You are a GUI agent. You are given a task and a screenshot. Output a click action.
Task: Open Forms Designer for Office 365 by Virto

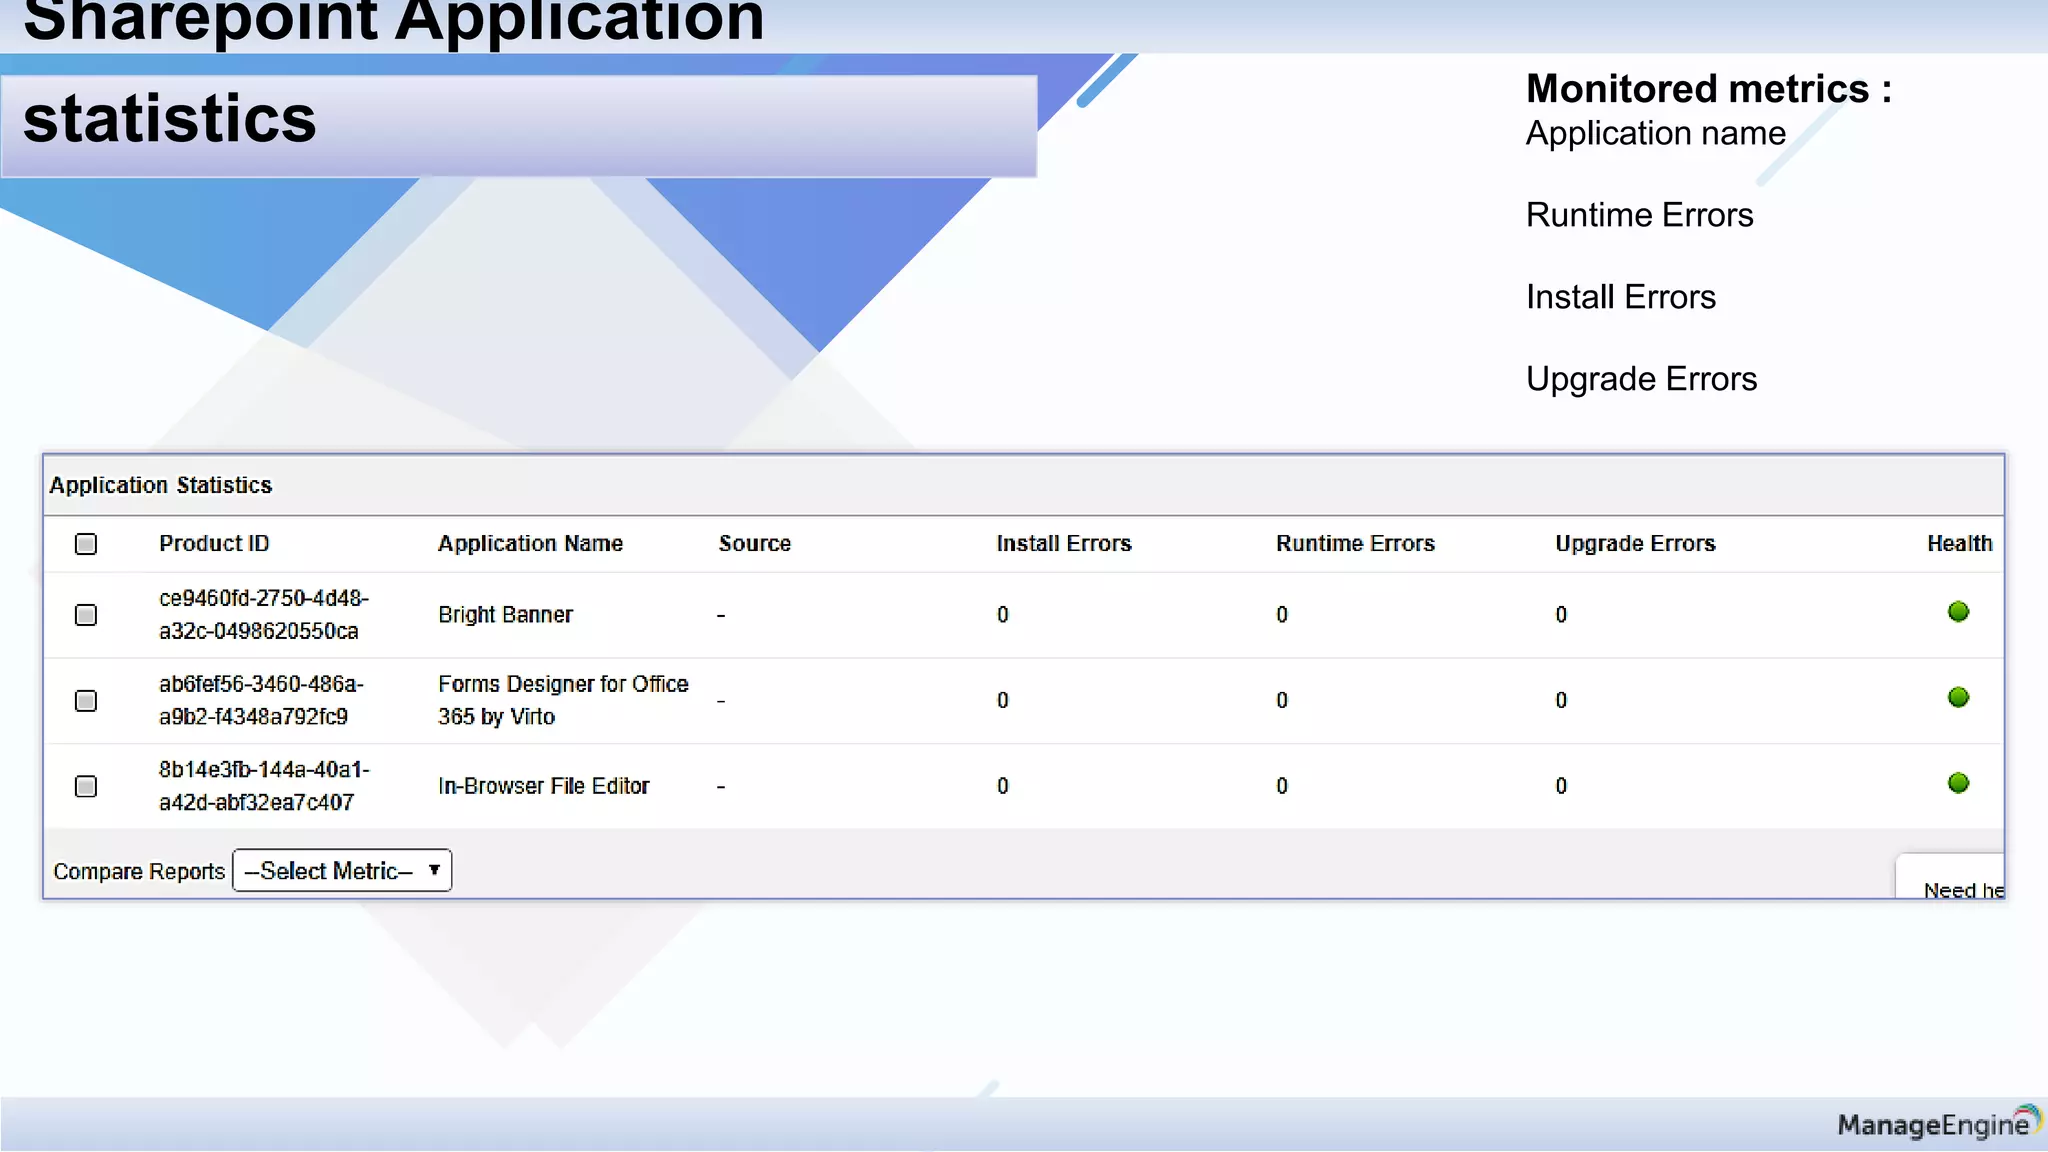tap(563, 700)
